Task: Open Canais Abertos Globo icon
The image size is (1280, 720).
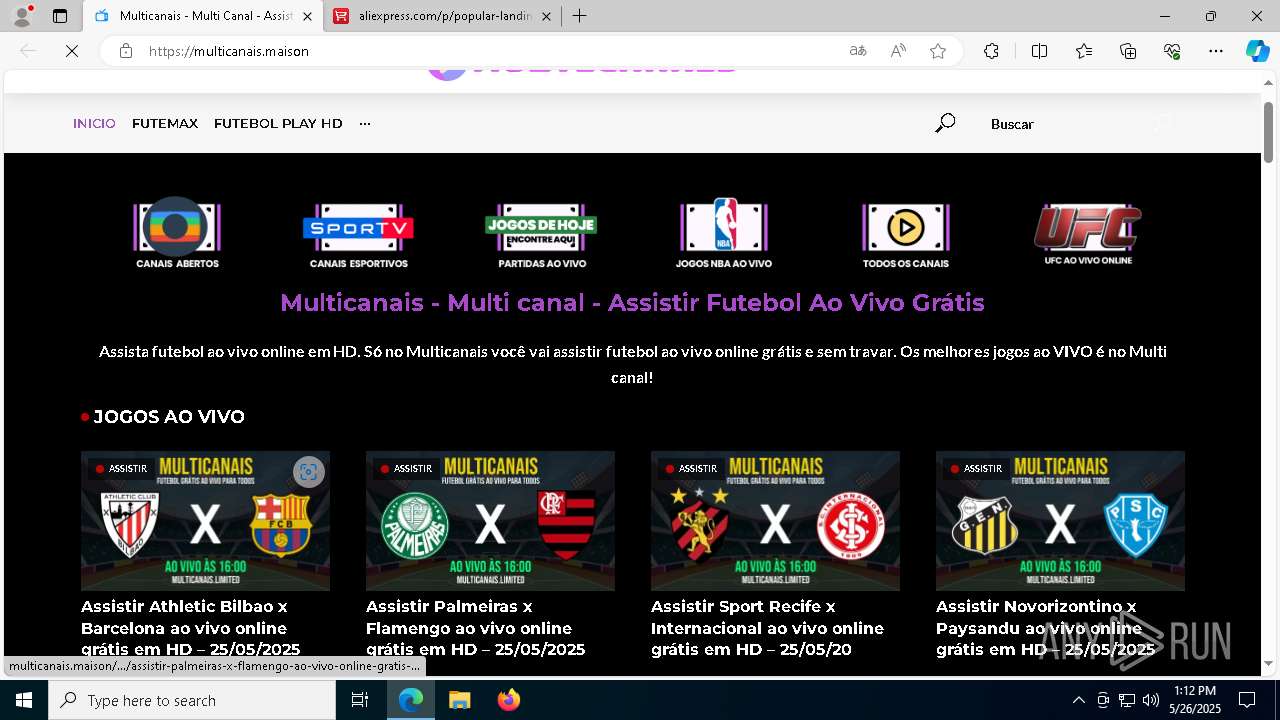Action: [x=177, y=235]
